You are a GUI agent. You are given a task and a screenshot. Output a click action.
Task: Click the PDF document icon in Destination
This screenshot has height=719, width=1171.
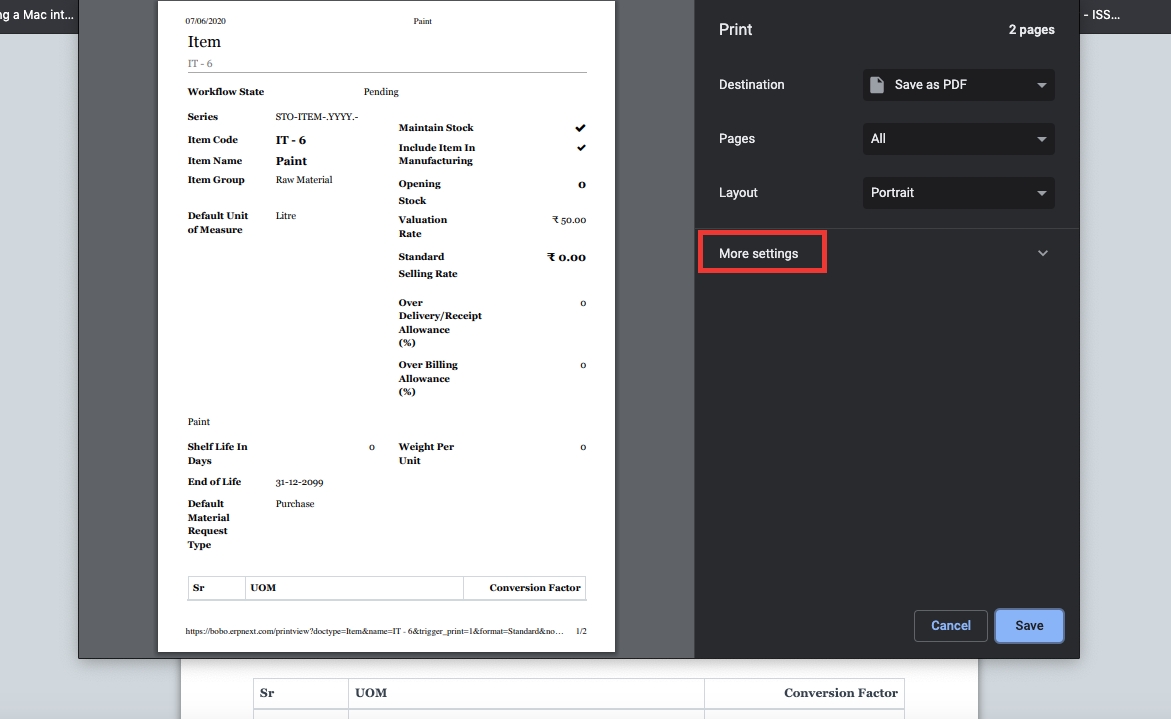pyautogui.click(x=877, y=85)
